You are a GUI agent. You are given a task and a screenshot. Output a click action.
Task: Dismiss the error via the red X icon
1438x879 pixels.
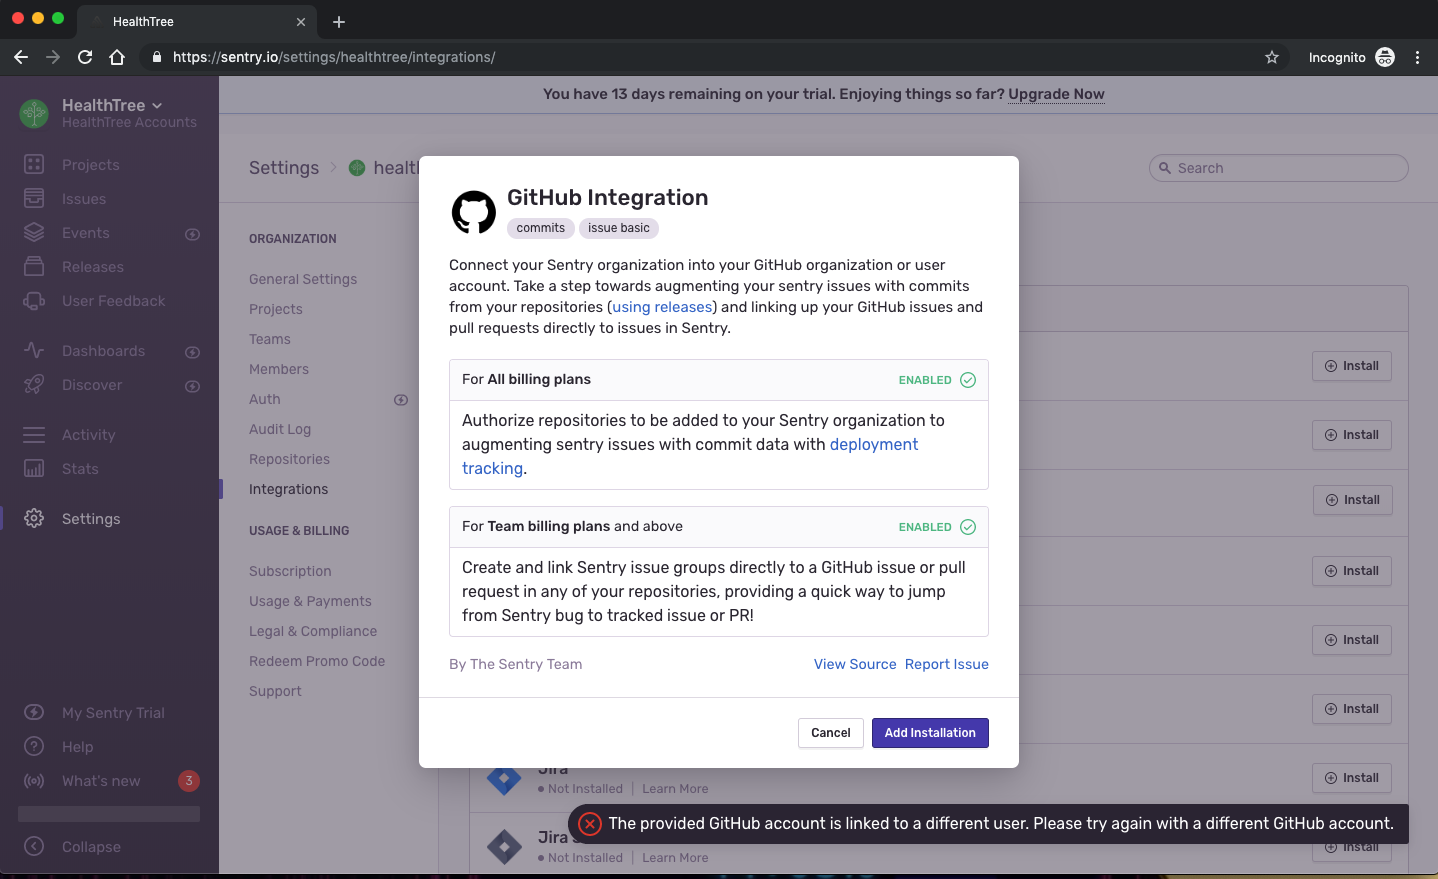click(588, 823)
